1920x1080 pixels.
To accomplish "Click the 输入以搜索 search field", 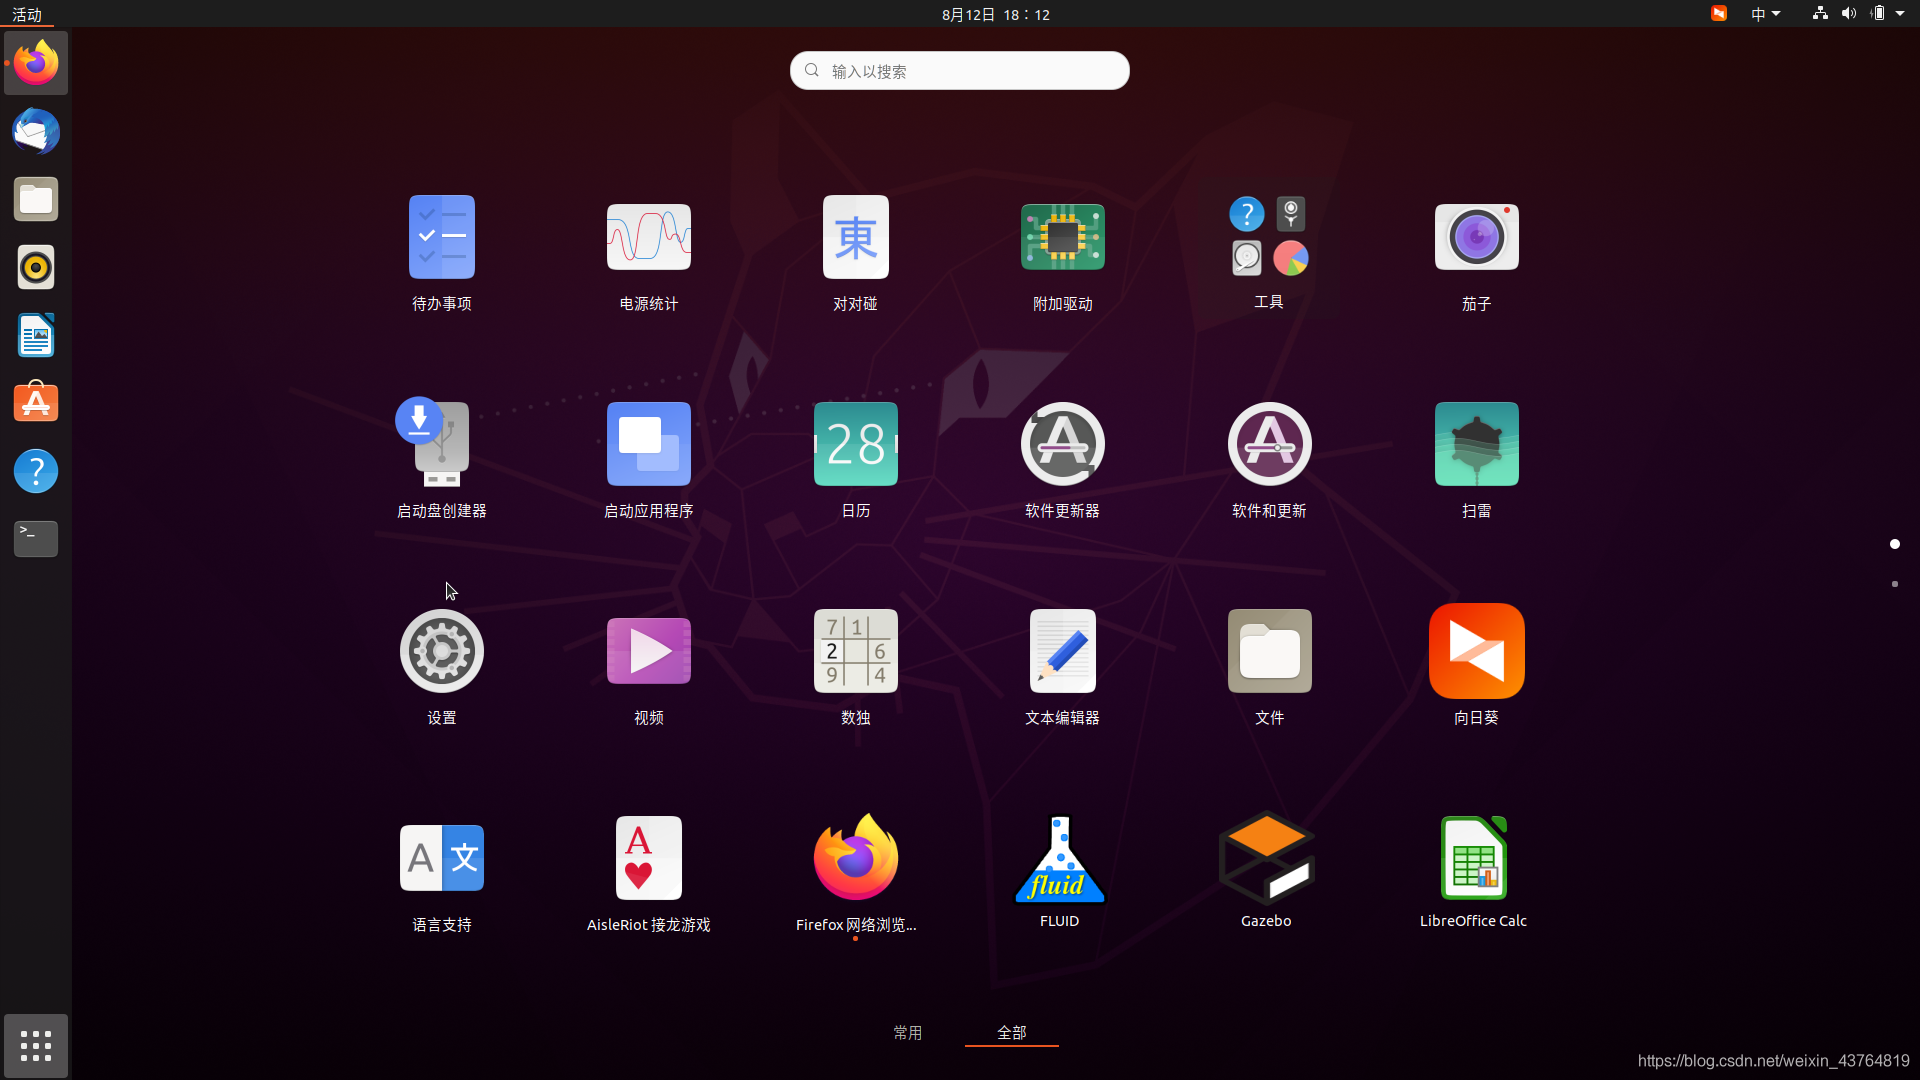I will pos(960,71).
